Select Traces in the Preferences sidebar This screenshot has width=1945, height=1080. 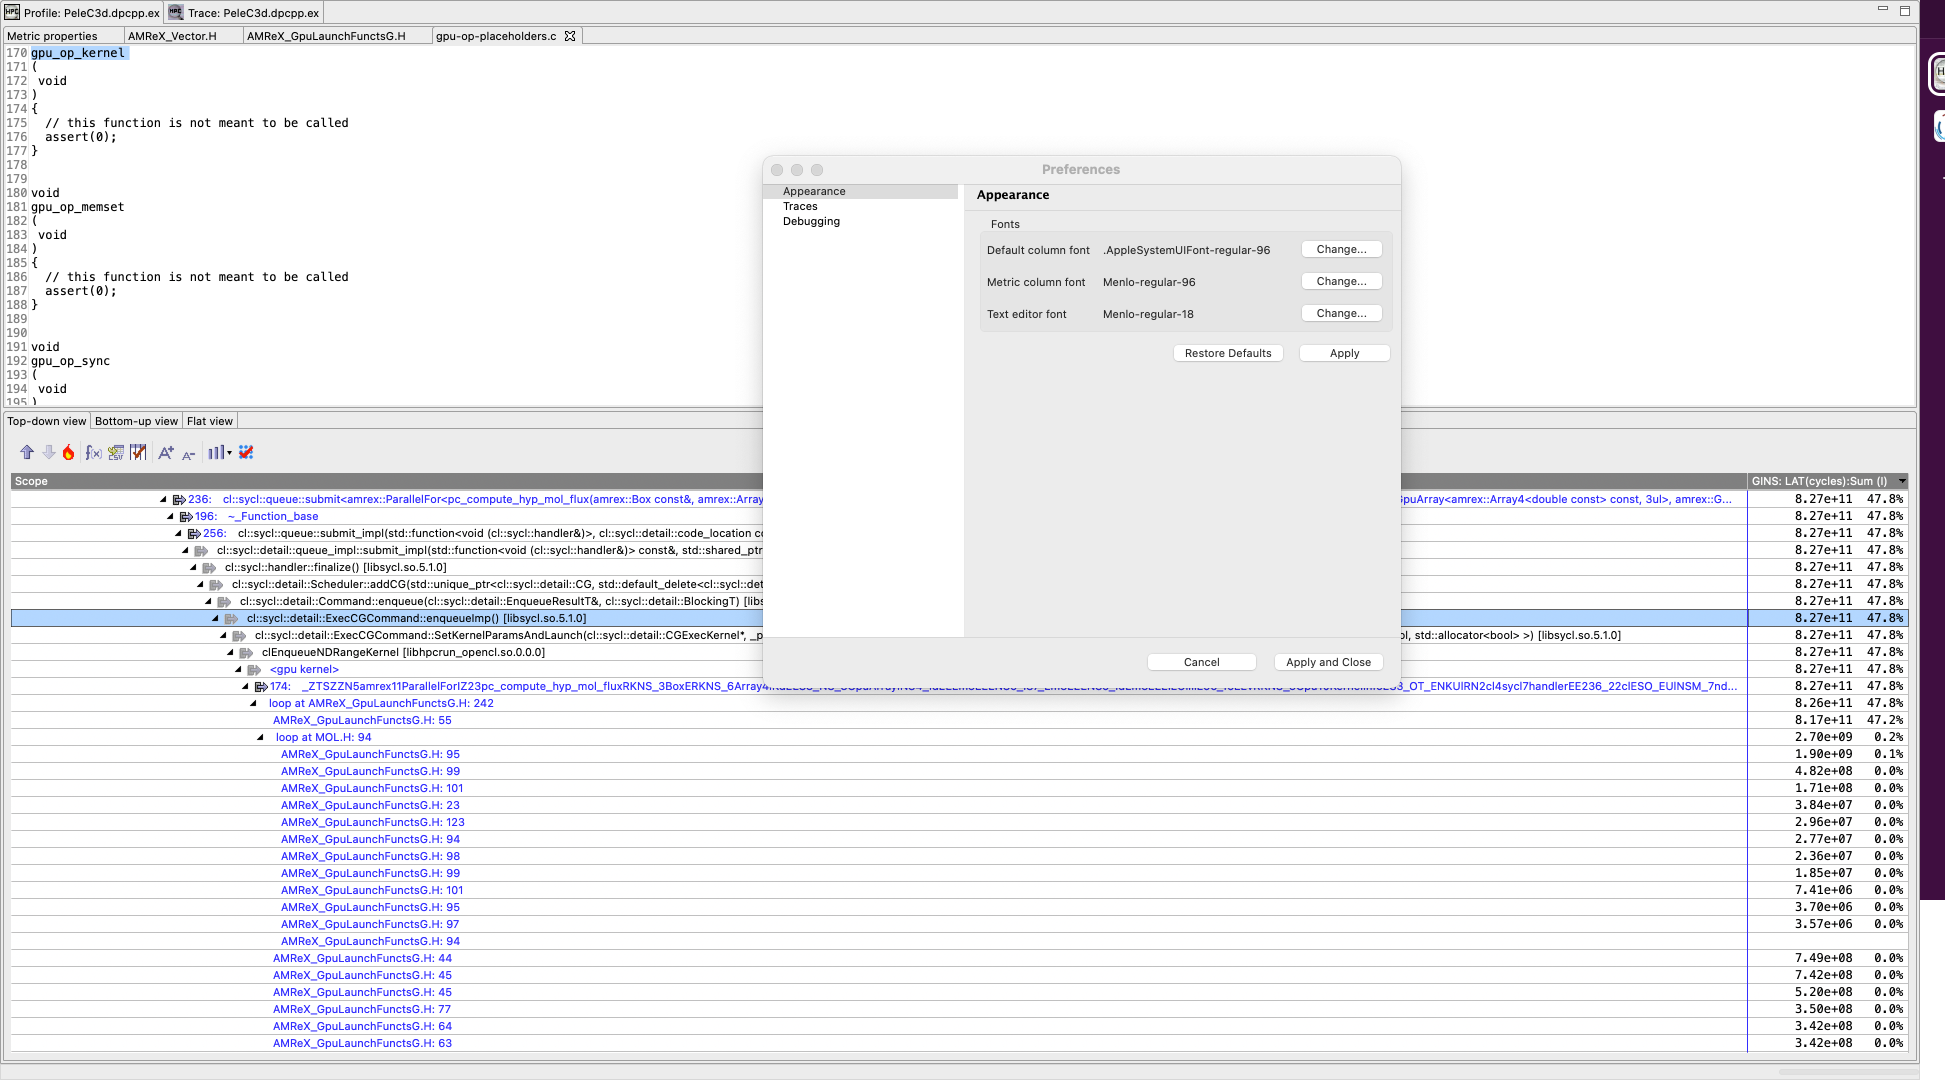[x=800, y=206]
